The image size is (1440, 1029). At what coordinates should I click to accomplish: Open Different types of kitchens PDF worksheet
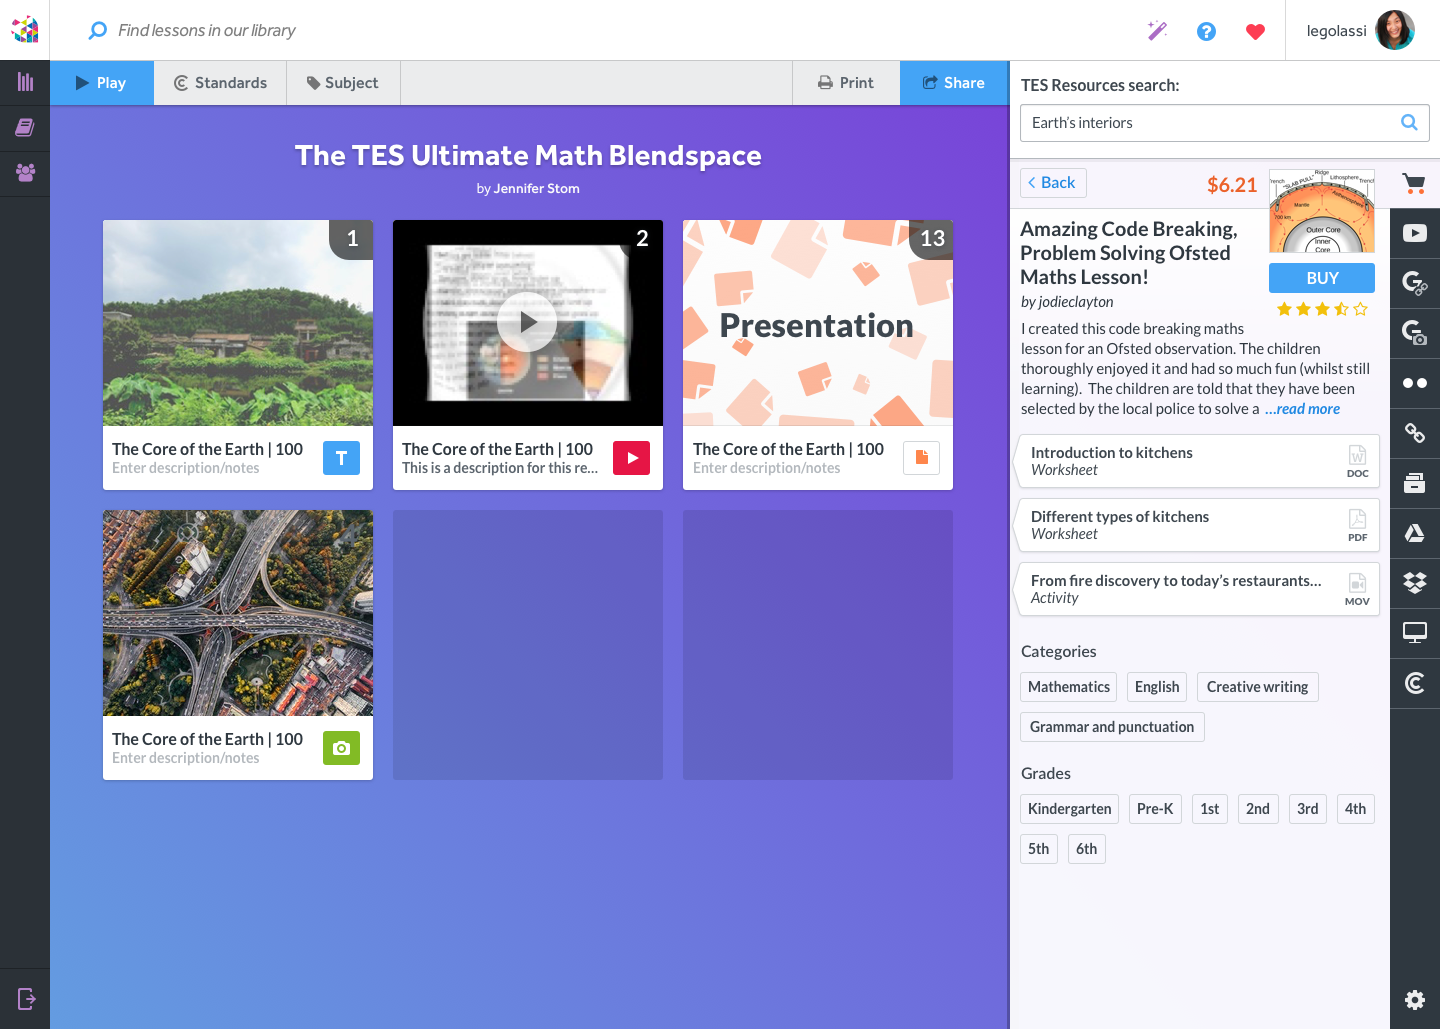point(1198,525)
